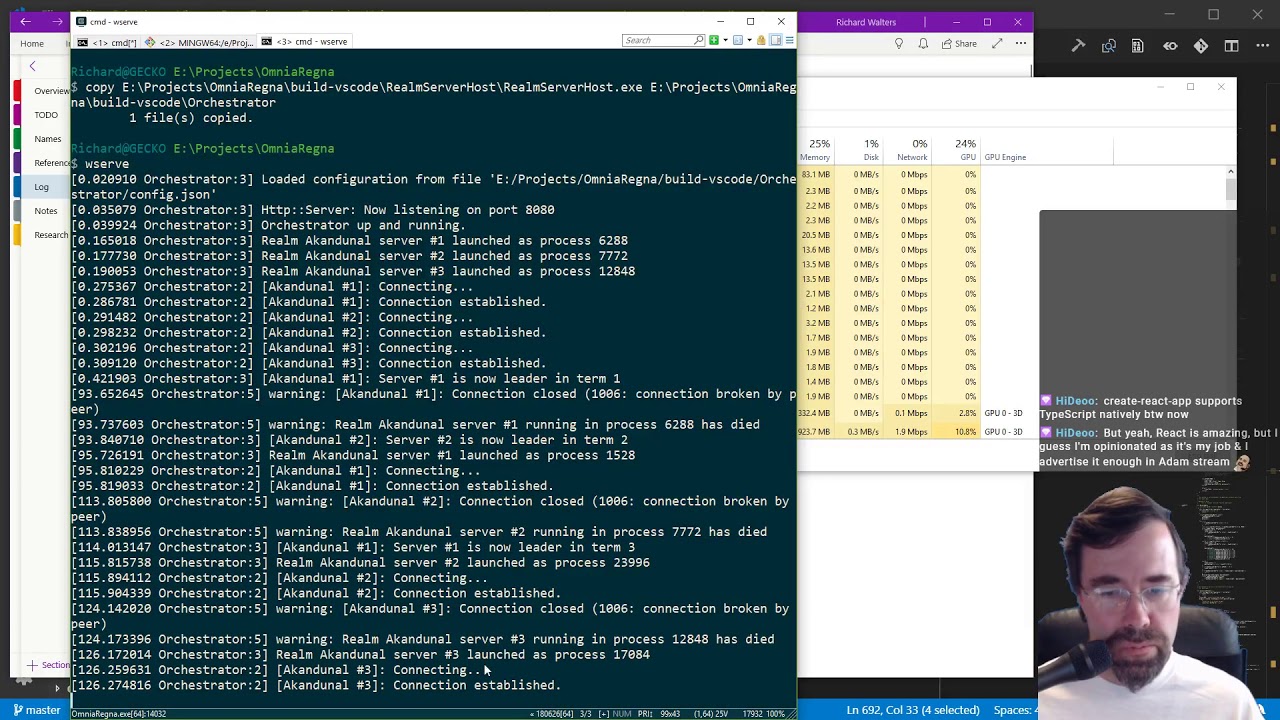Open the TODO page in OneNote
Screen dimensions: 1280x720
tap(46, 115)
